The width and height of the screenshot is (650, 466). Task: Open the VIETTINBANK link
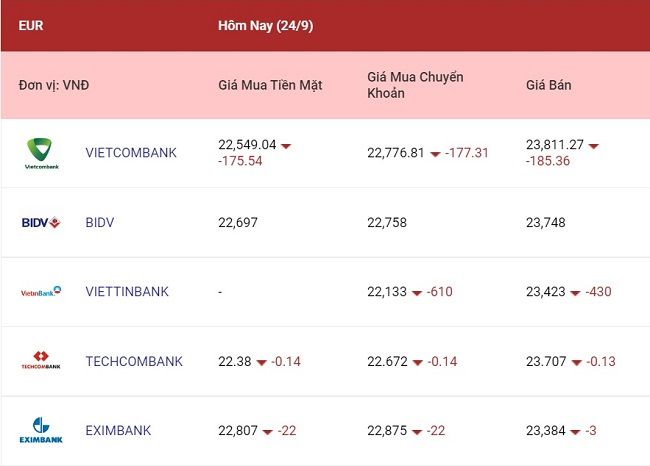127,291
